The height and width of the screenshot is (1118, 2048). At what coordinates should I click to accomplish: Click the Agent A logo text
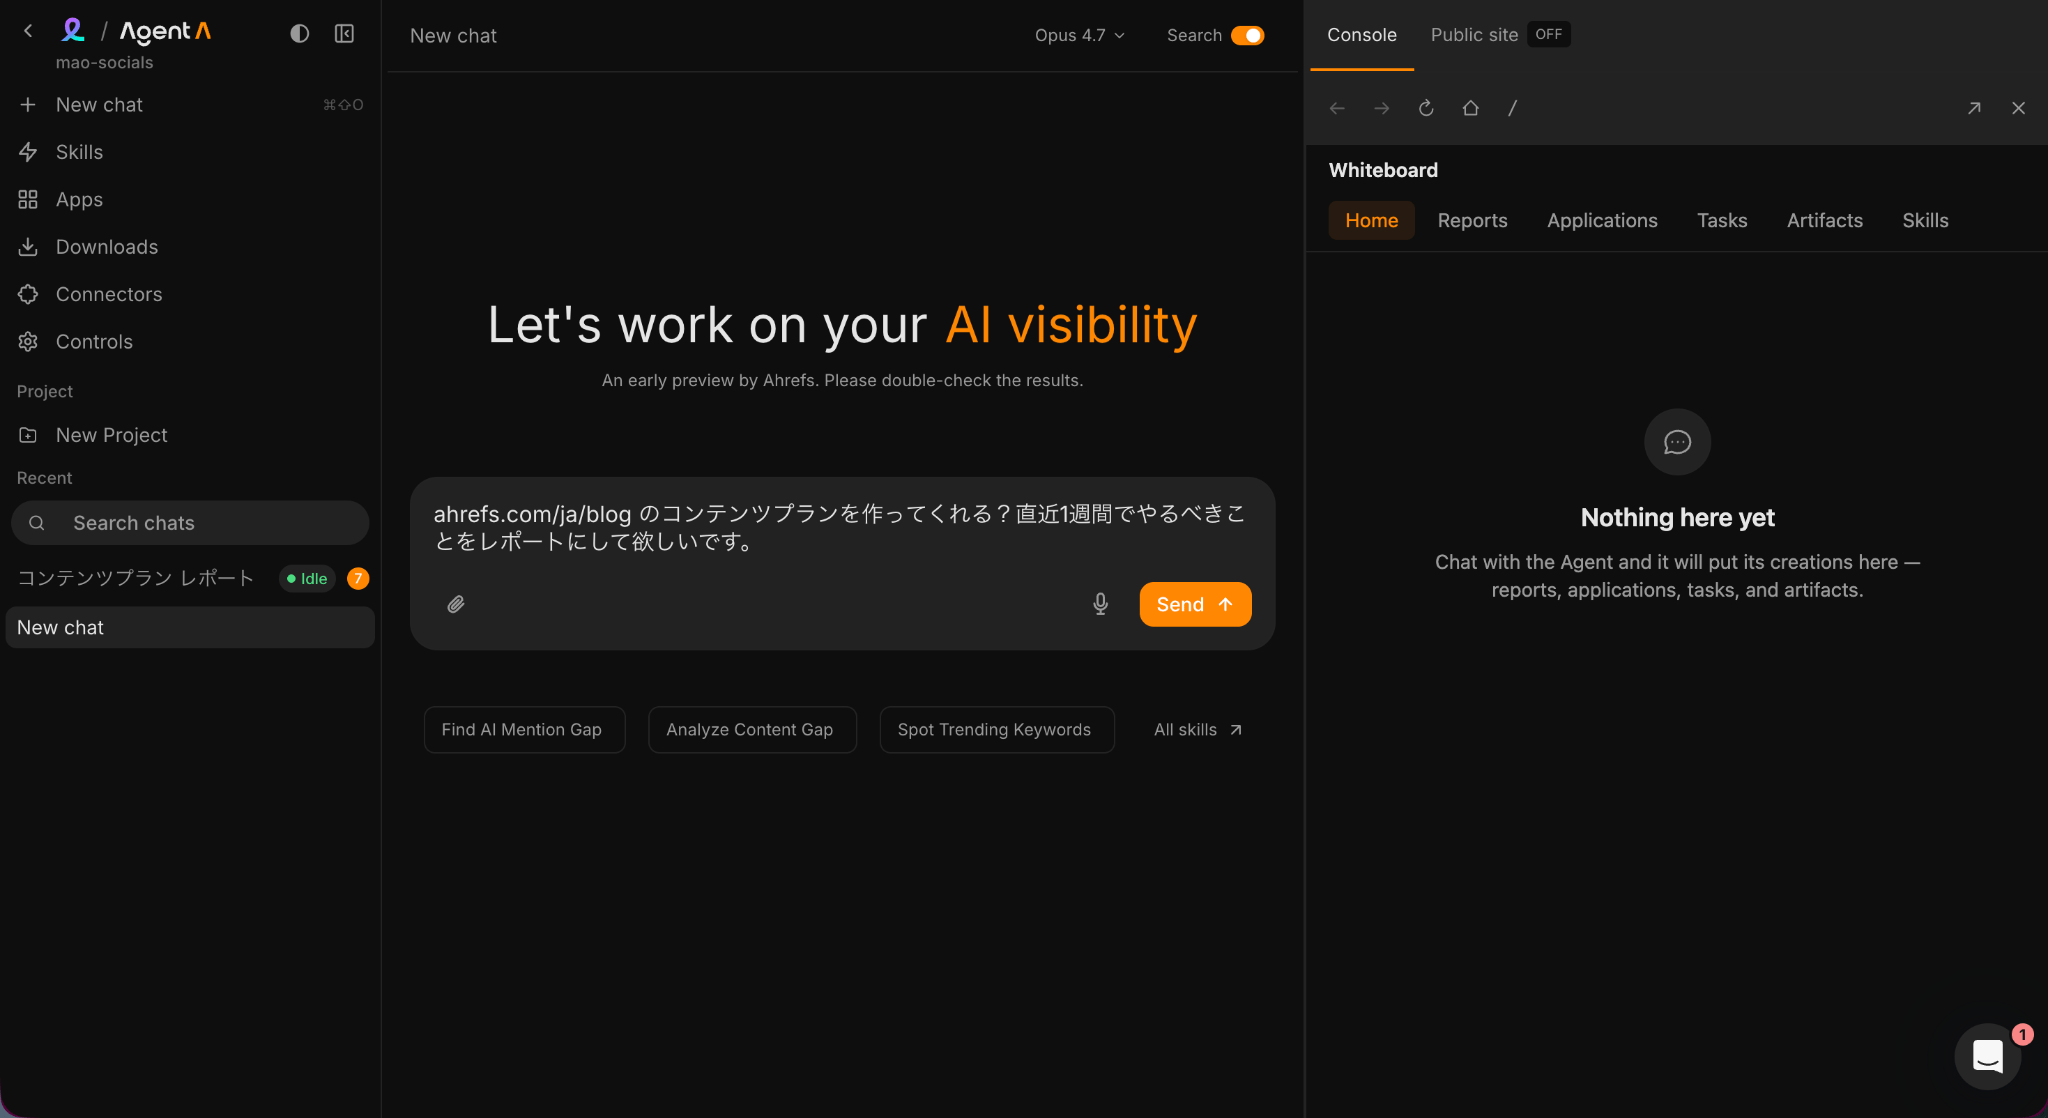pos(165,32)
